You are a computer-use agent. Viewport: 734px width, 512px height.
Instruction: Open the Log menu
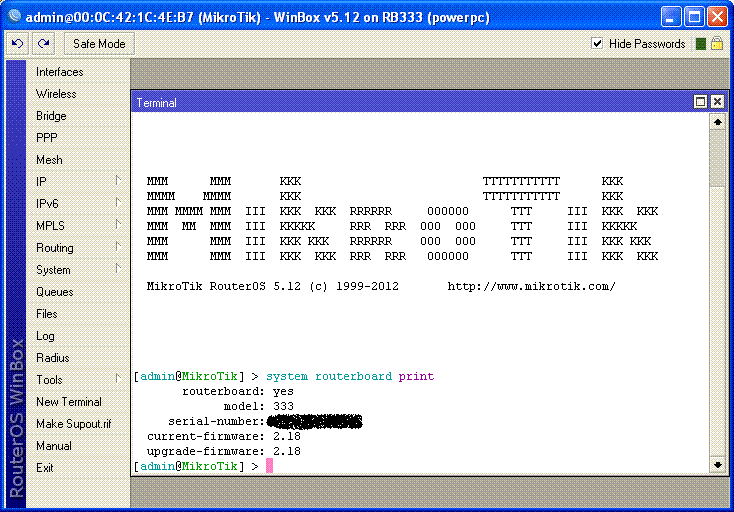tap(45, 336)
